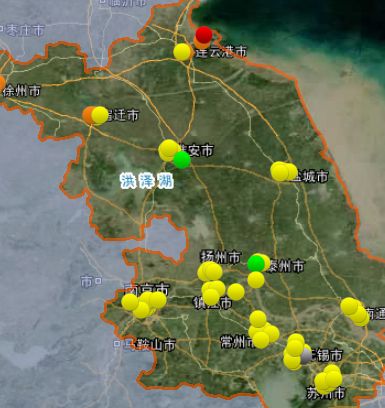
Task: Select the 镇江市 city label
Action: pos(212,303)
